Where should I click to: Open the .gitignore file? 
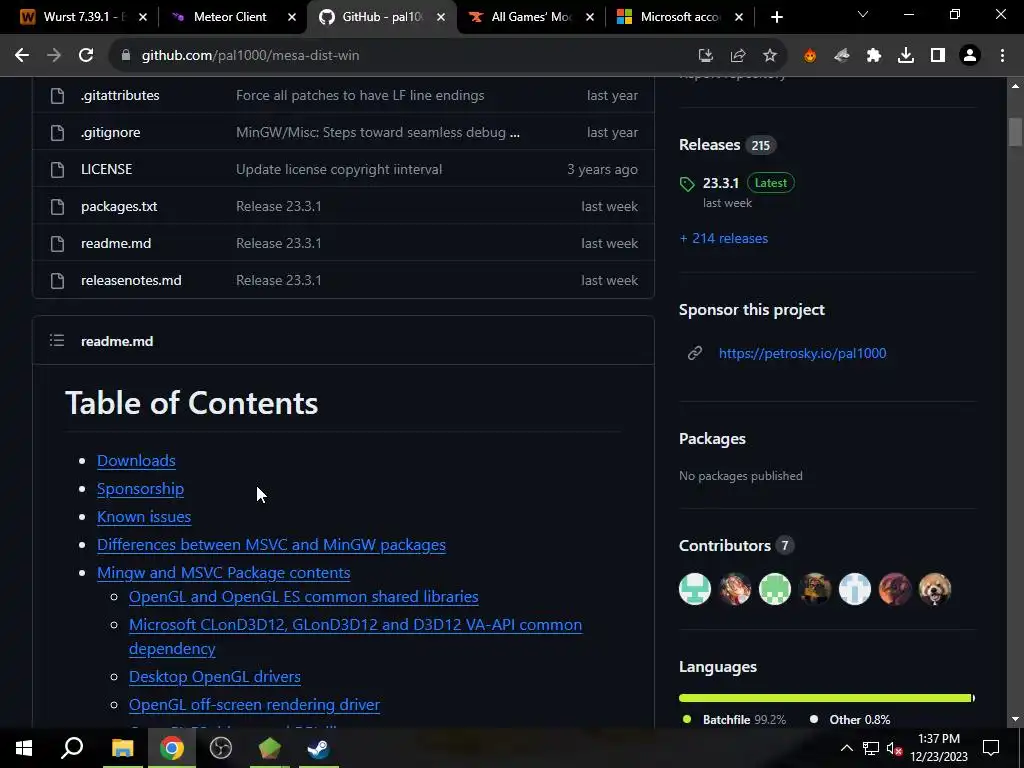(110, 133)
